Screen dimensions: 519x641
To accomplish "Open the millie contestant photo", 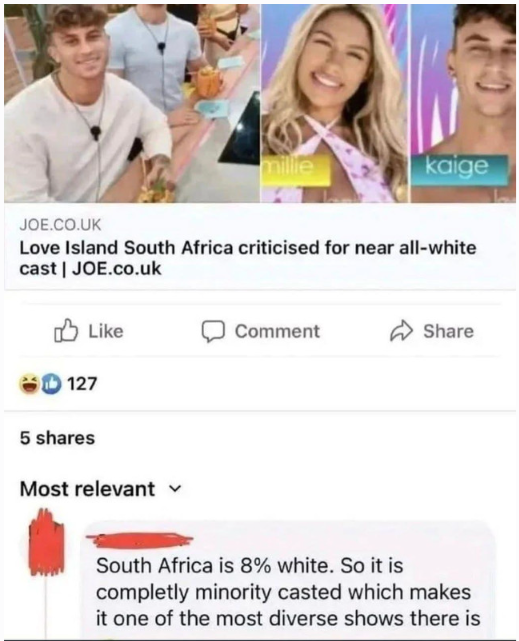I will click(335, 103).
